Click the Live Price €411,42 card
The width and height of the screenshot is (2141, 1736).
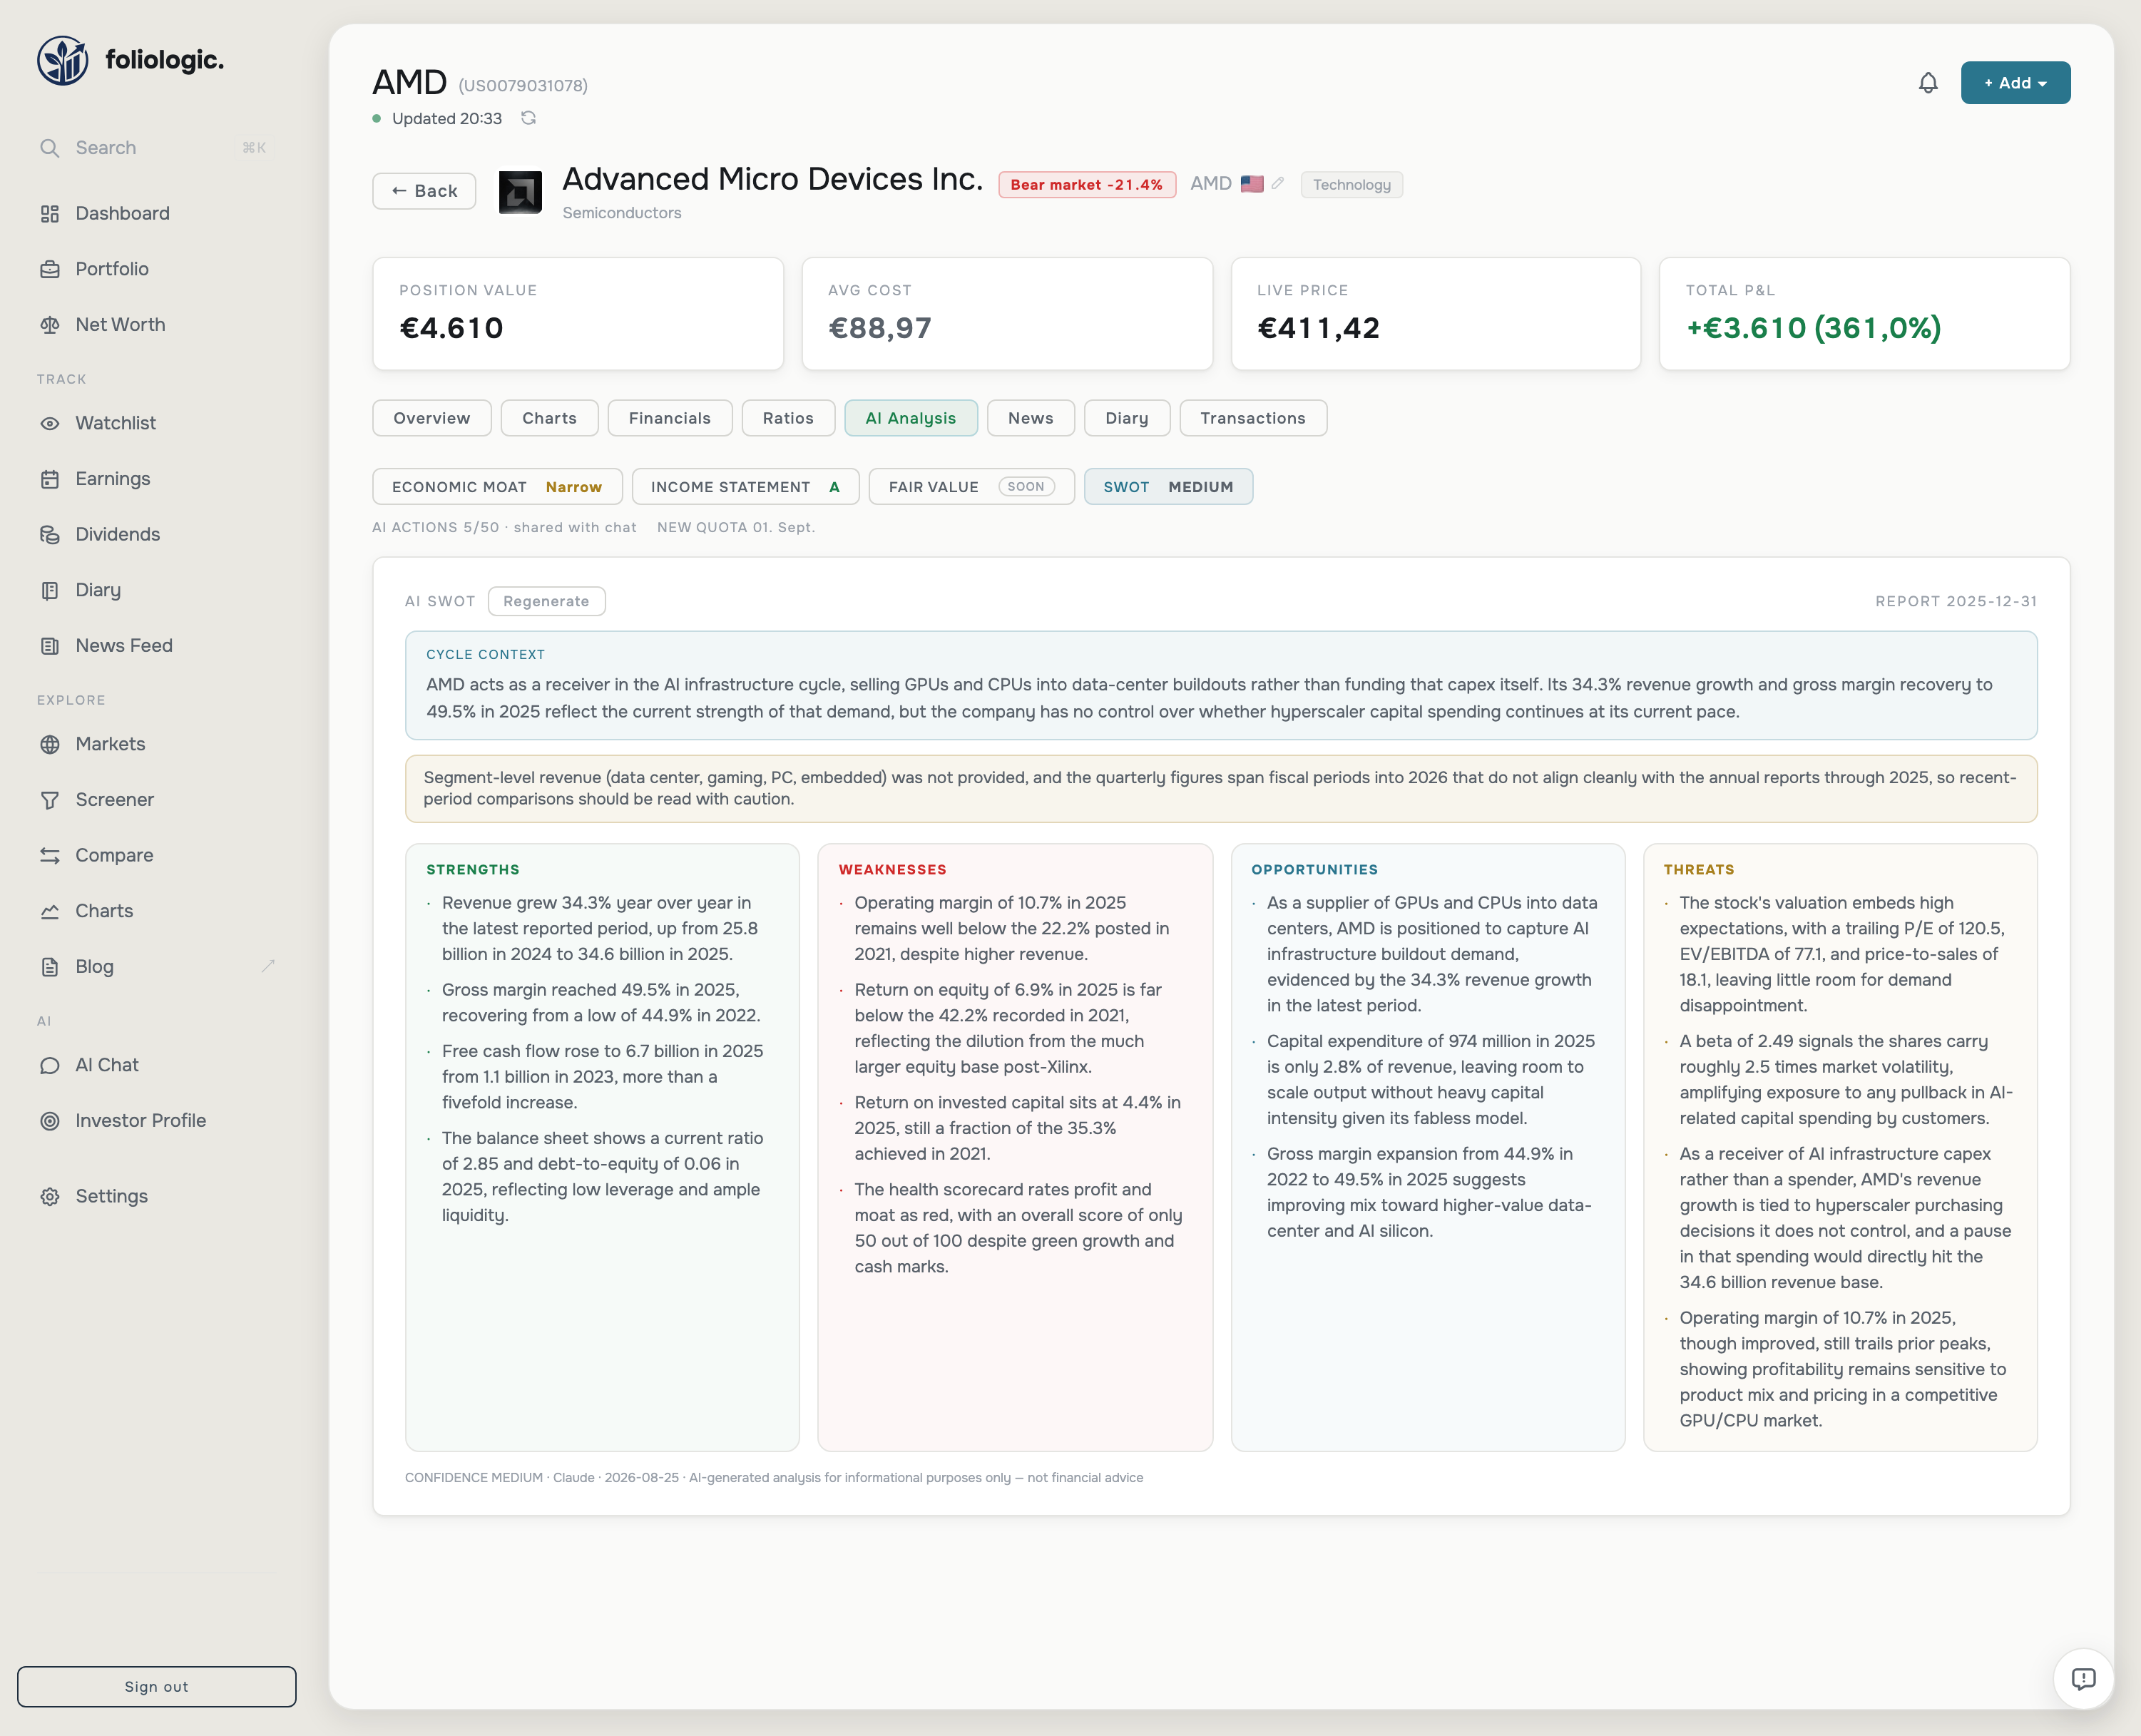(x=1435, y=314)
